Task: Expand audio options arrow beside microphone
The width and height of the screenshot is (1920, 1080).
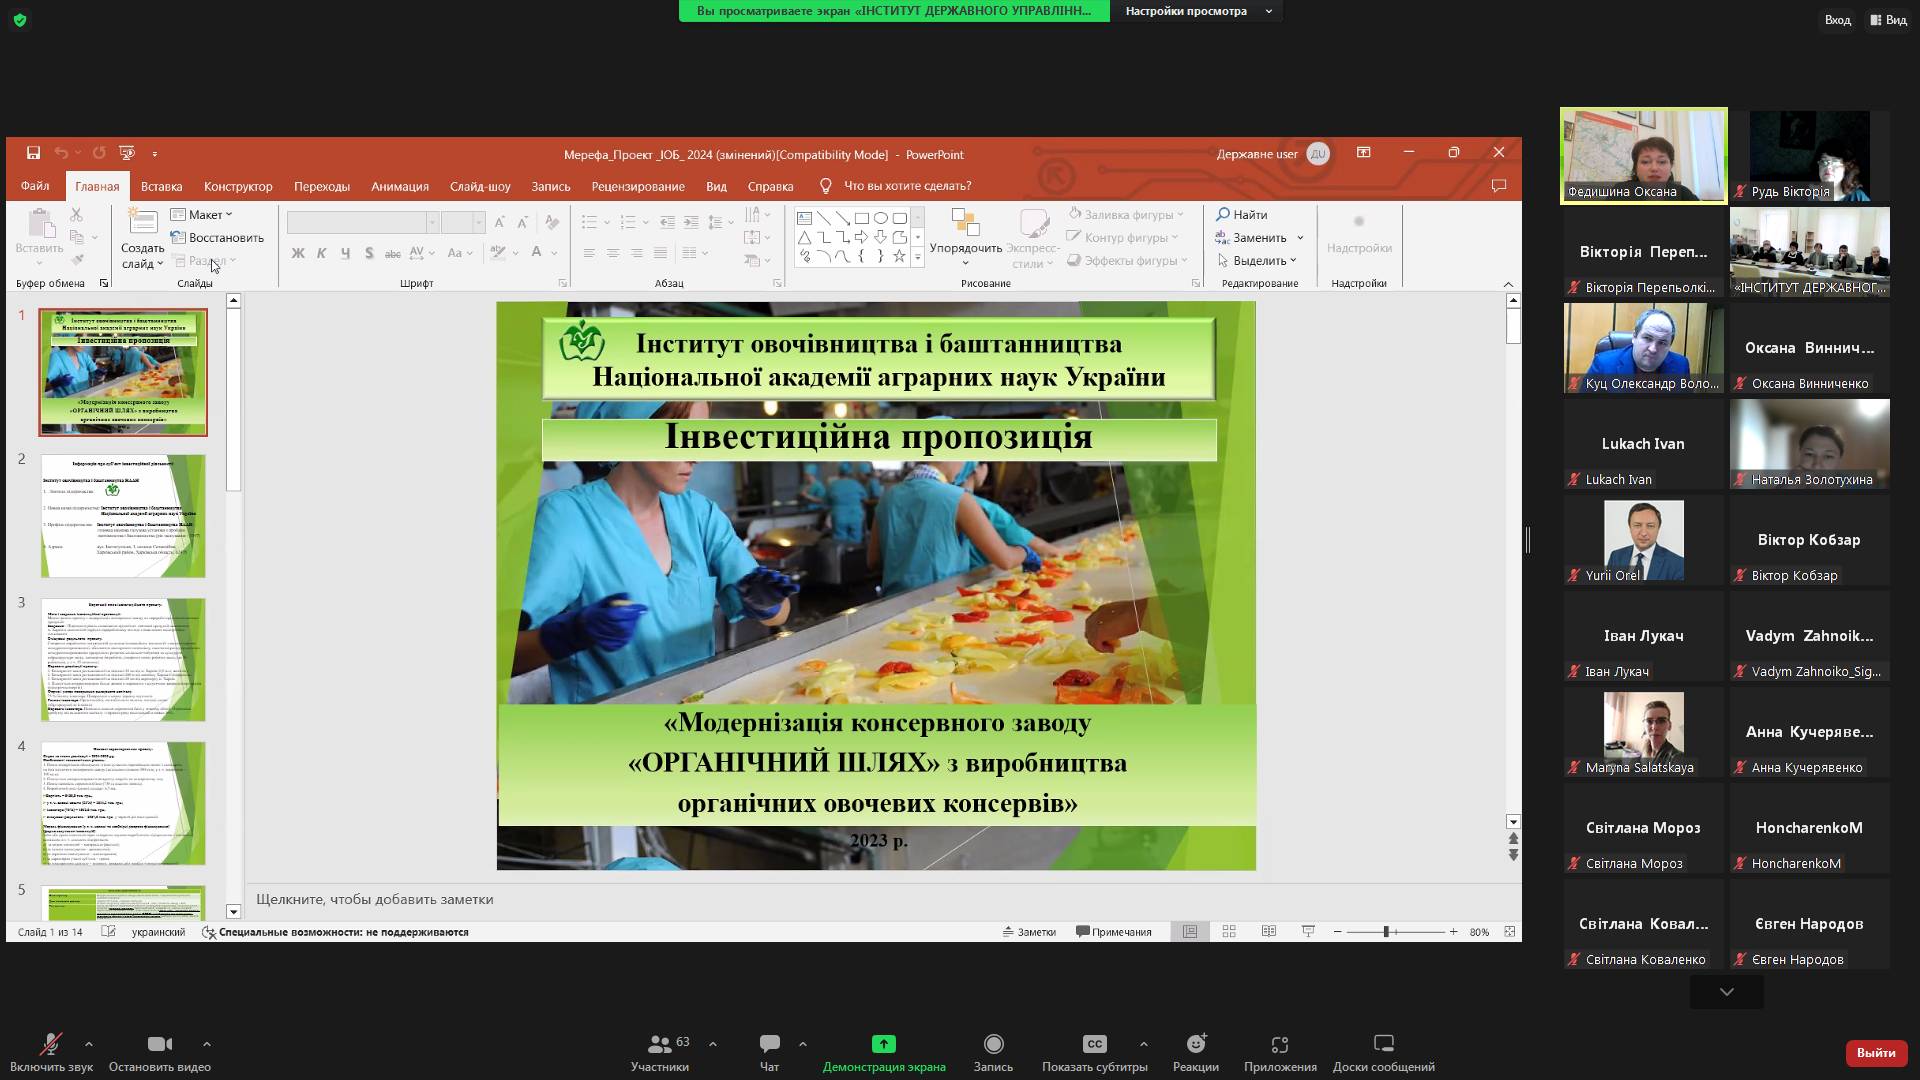Action: (89, 1044)
